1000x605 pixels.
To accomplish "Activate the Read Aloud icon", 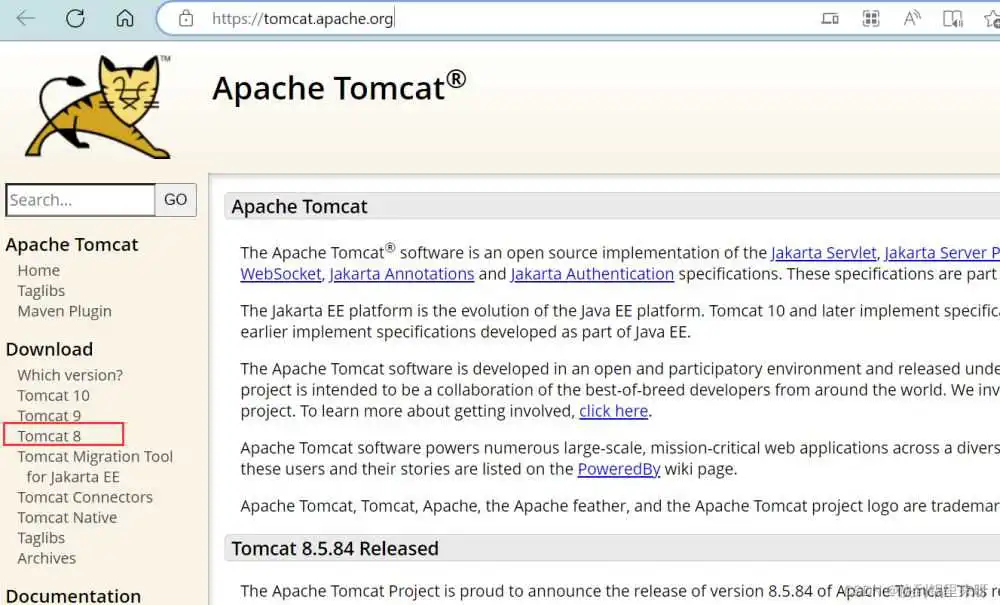I will (x=912, y=18).
